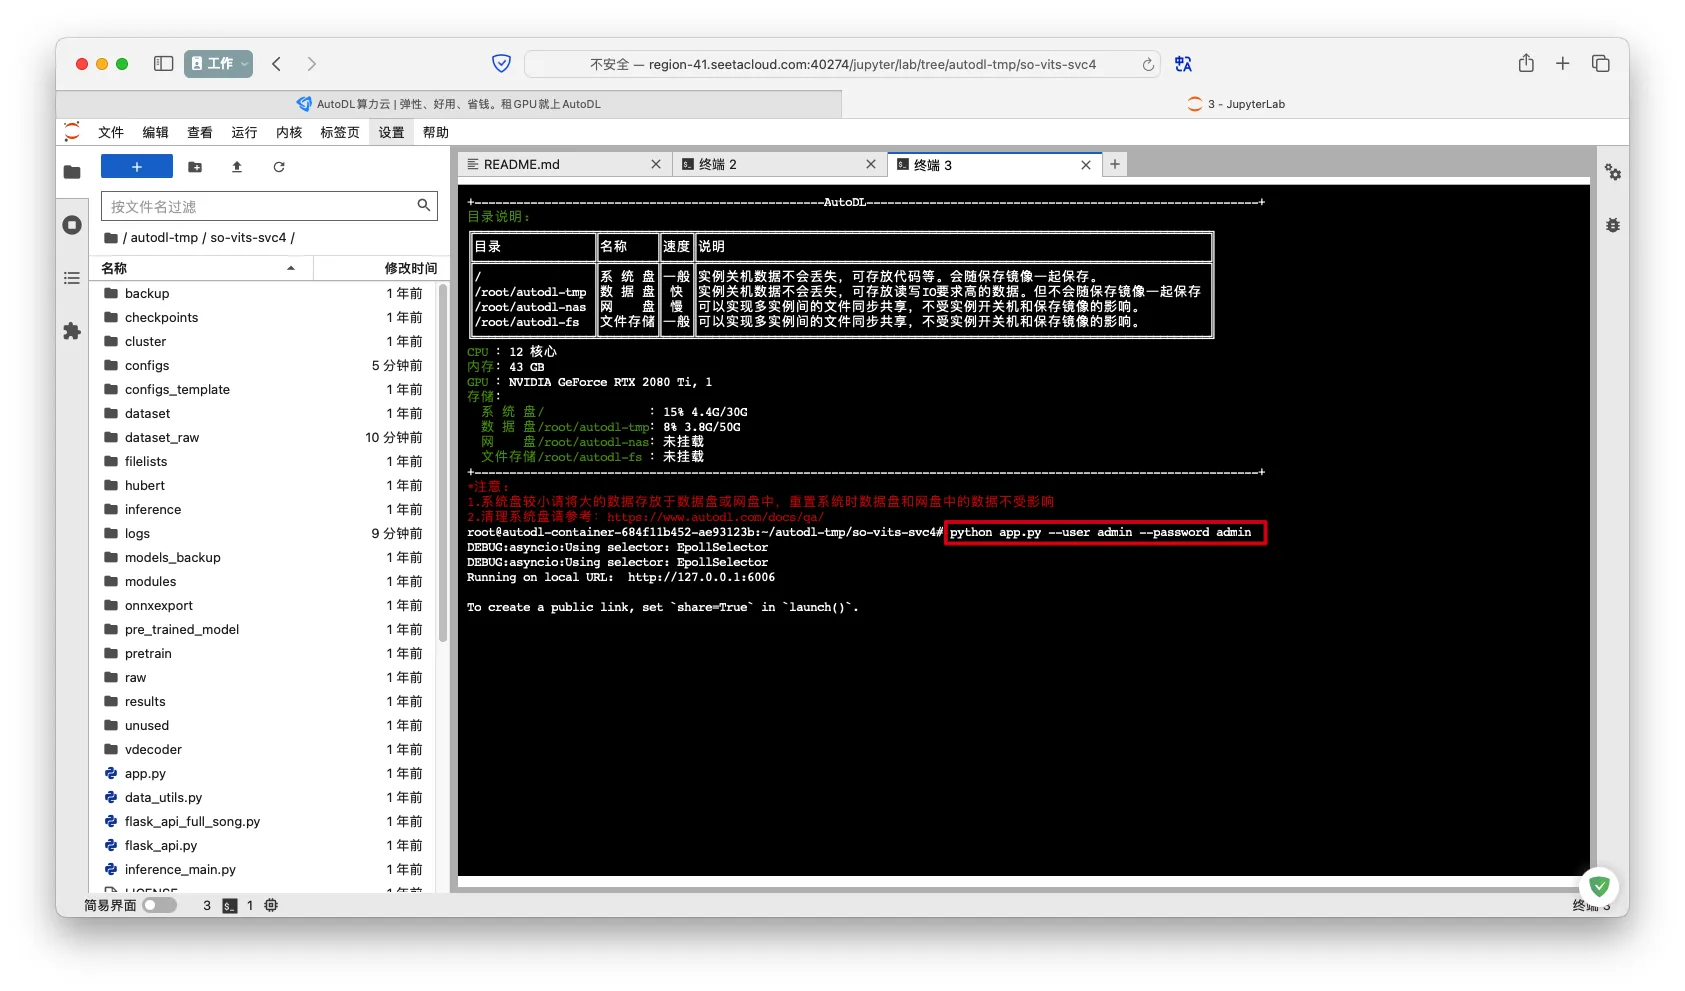Show the table of contents panel
This screenshot has height=991, width=1685.
(x=72, y=278)
